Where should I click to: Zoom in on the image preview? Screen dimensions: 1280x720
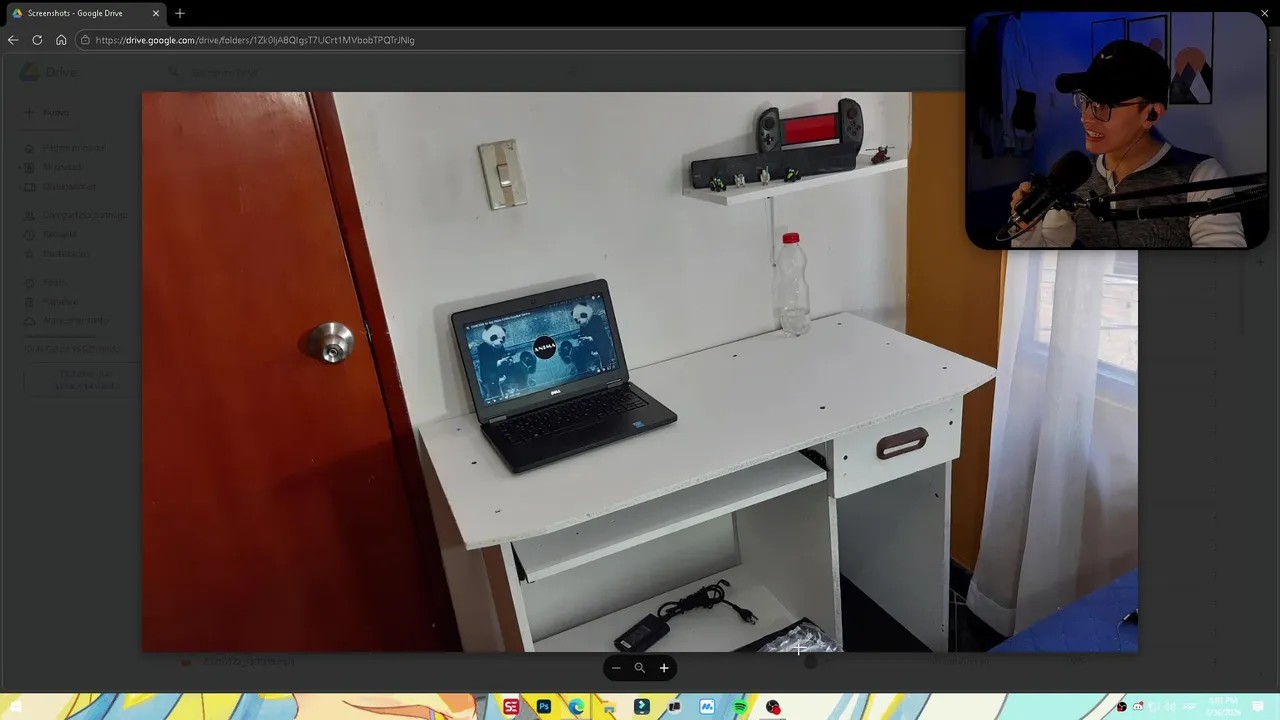(x=664, y=668)
